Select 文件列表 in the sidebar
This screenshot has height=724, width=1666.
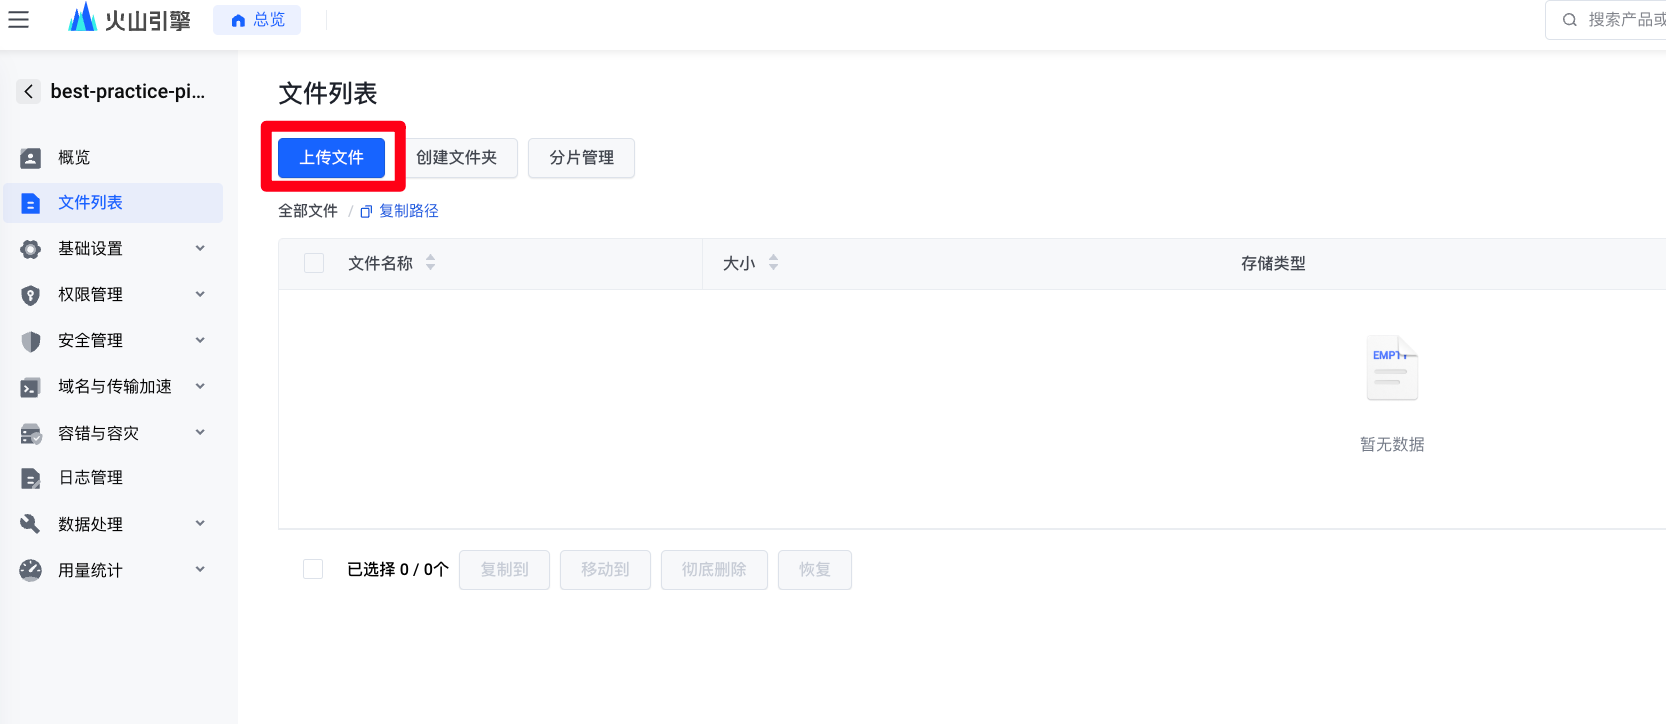pyautogui.click(x=113, y=203)
